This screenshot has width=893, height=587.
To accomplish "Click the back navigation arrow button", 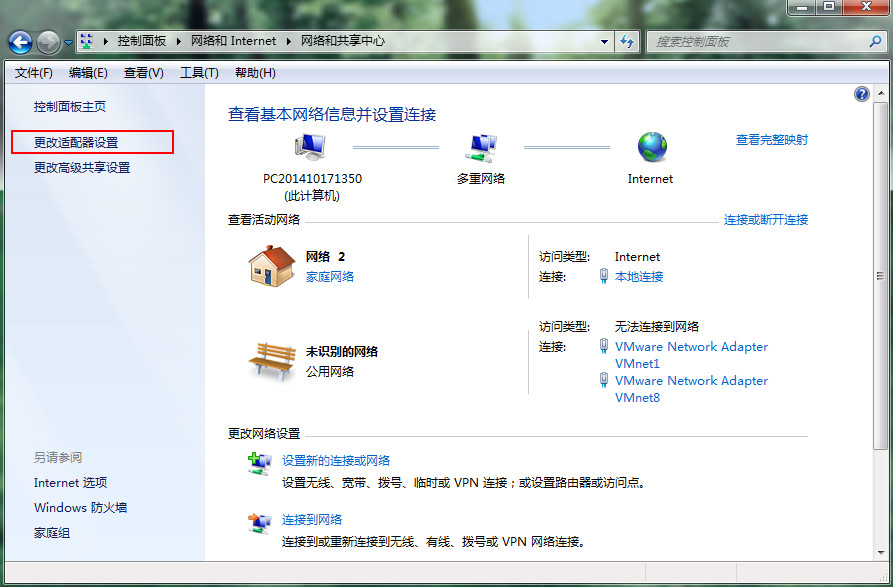I will pyautogui.click(x=21, y=42).
